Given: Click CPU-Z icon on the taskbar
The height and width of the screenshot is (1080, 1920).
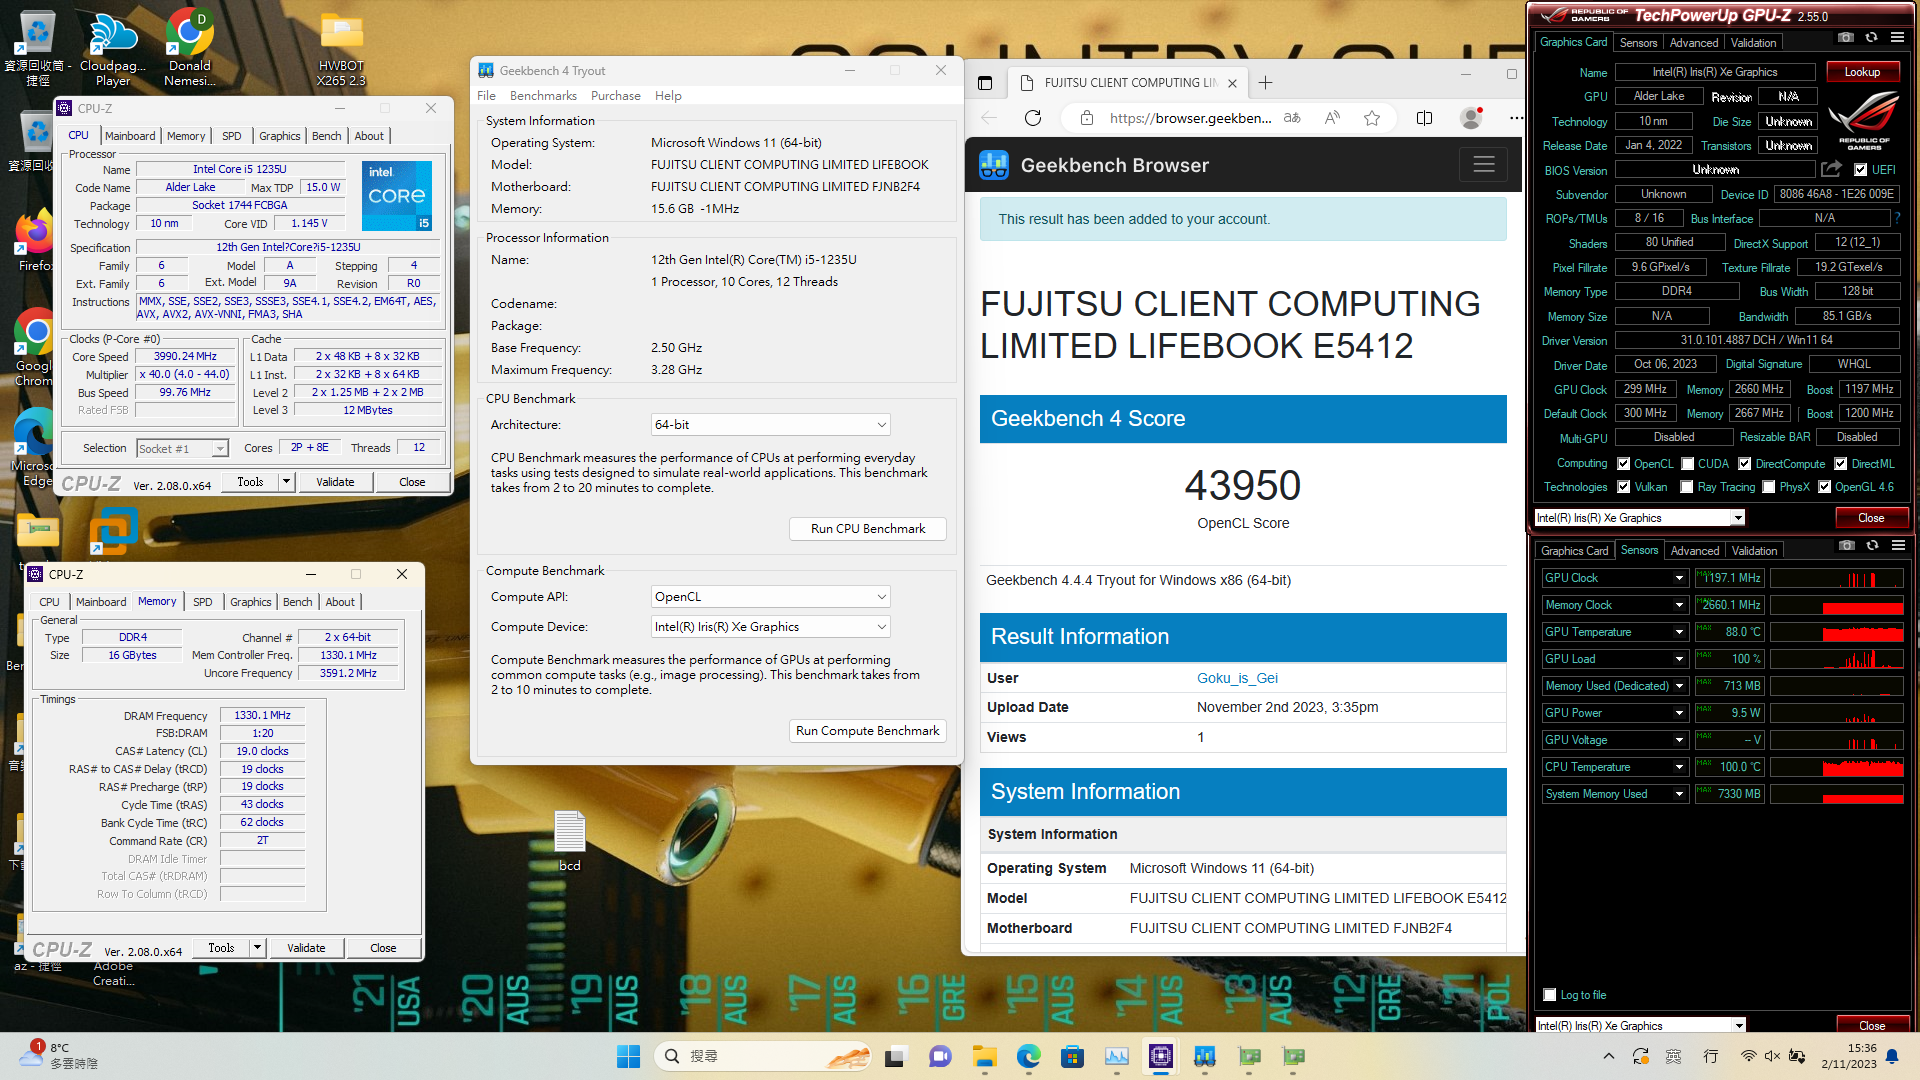Looking at the screenshot, I should coord(1161,1056).
